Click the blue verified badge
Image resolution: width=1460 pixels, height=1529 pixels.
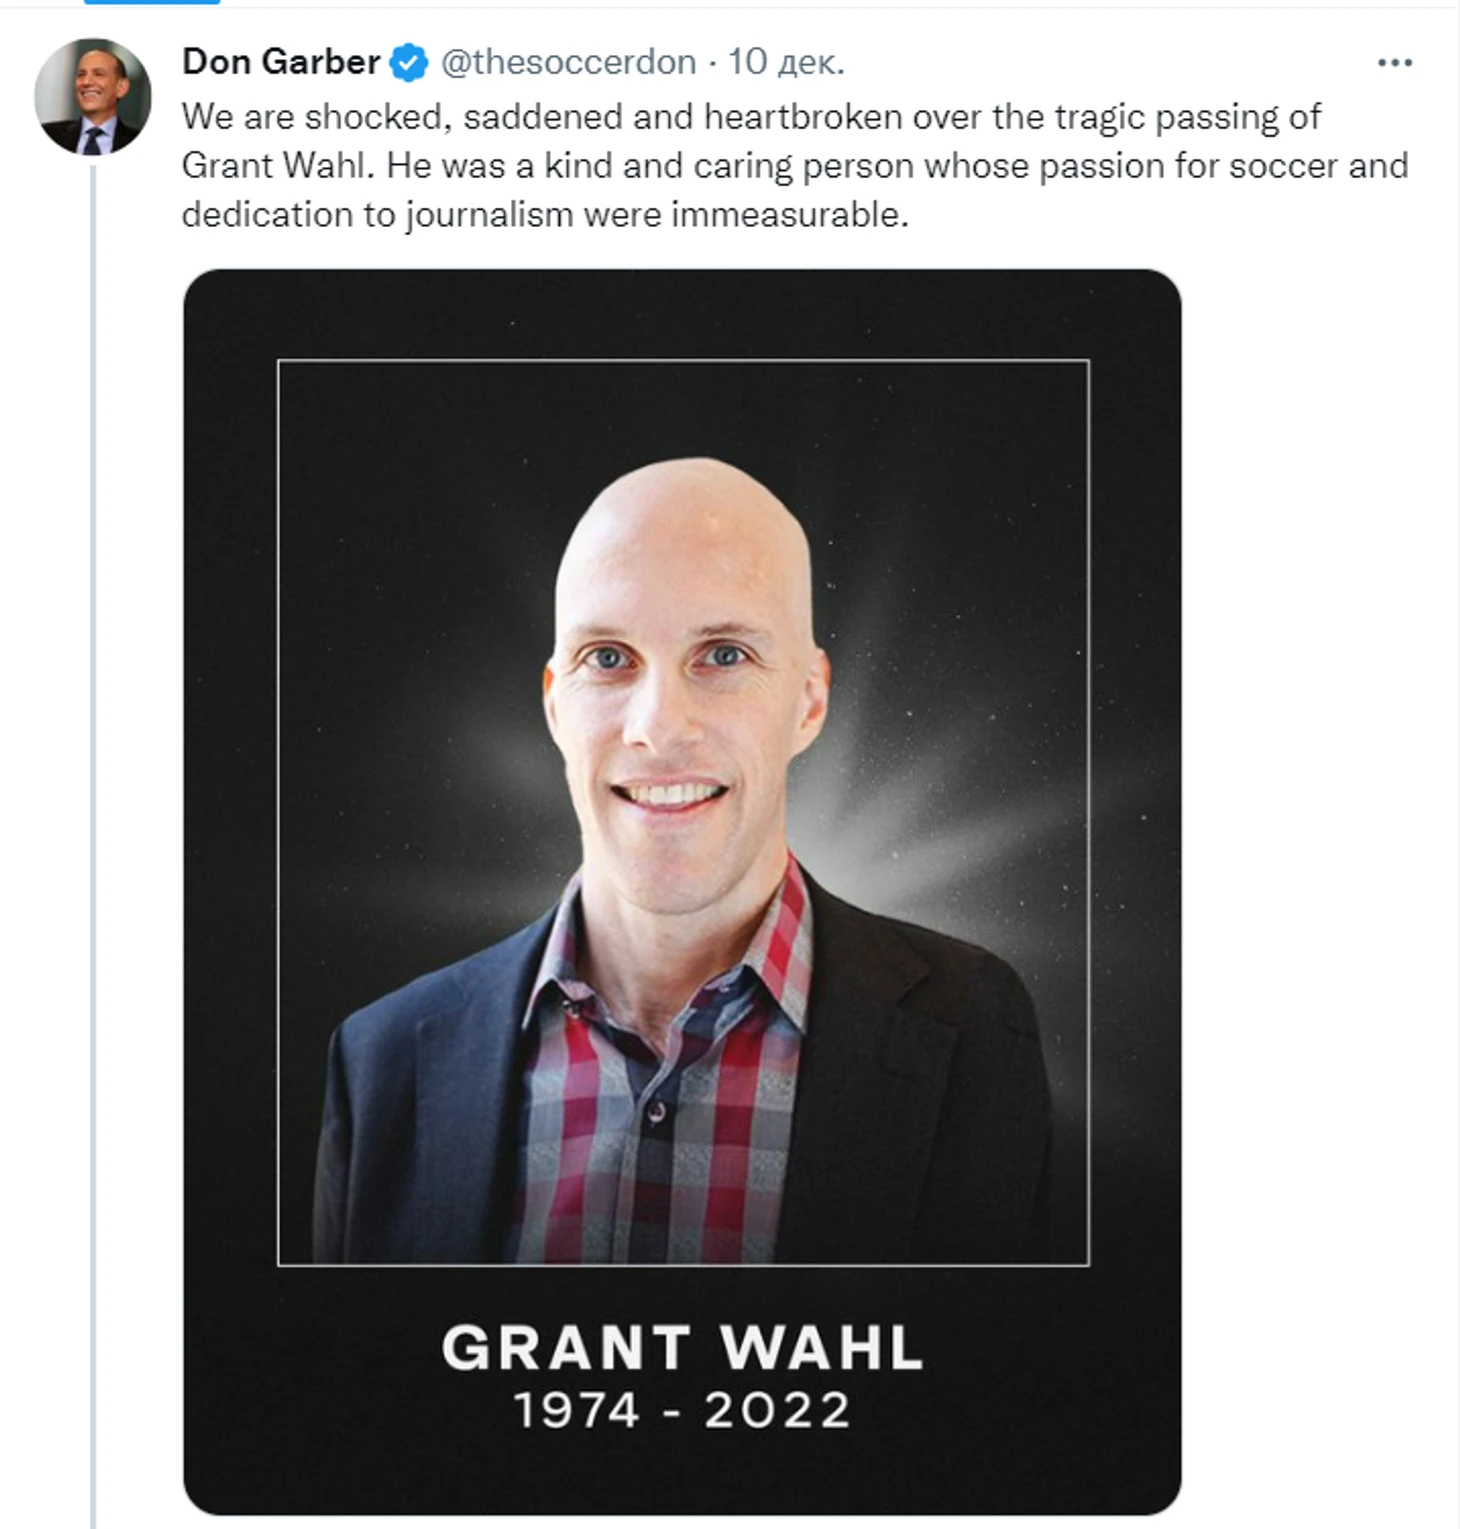[x=408, y=62]
